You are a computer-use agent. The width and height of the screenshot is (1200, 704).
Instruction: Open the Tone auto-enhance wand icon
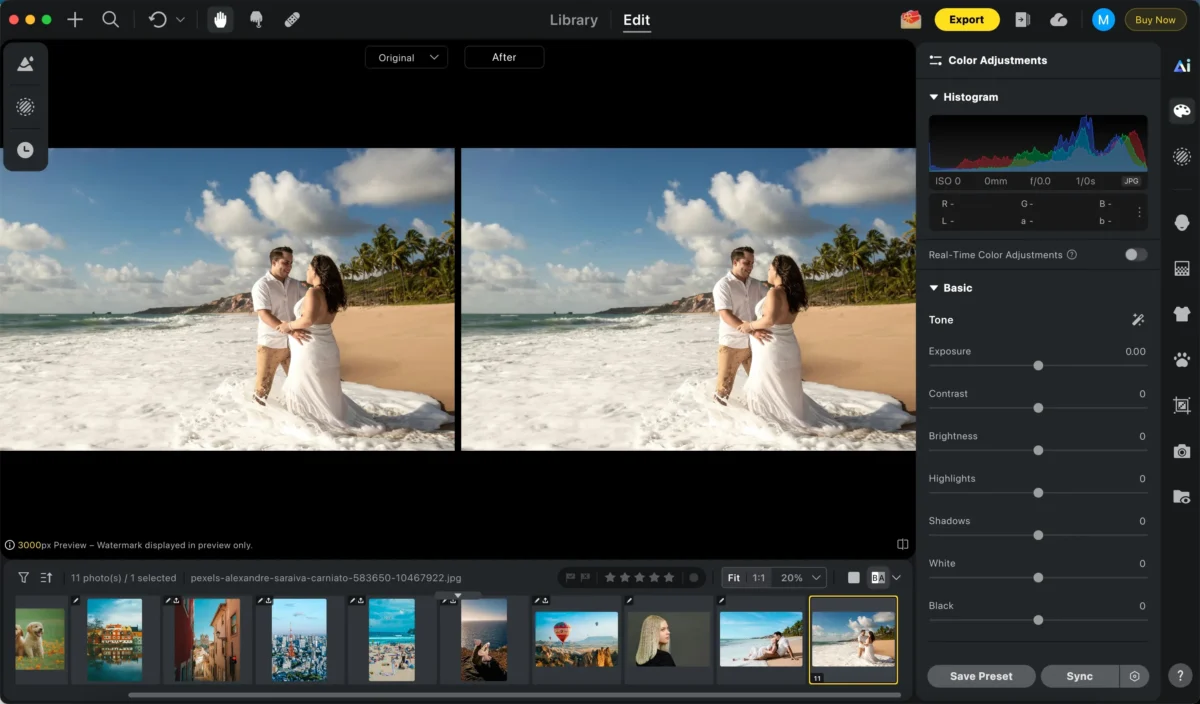coord(1137,320)
